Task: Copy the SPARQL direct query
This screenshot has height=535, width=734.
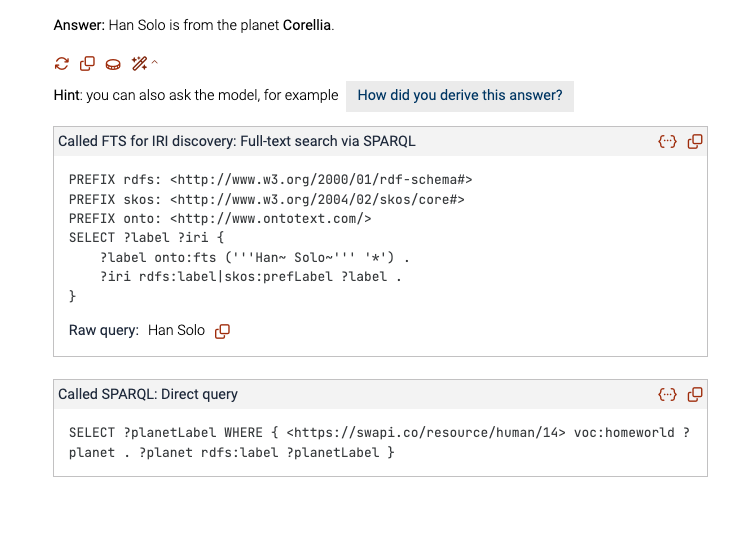Action: [695, 395]
